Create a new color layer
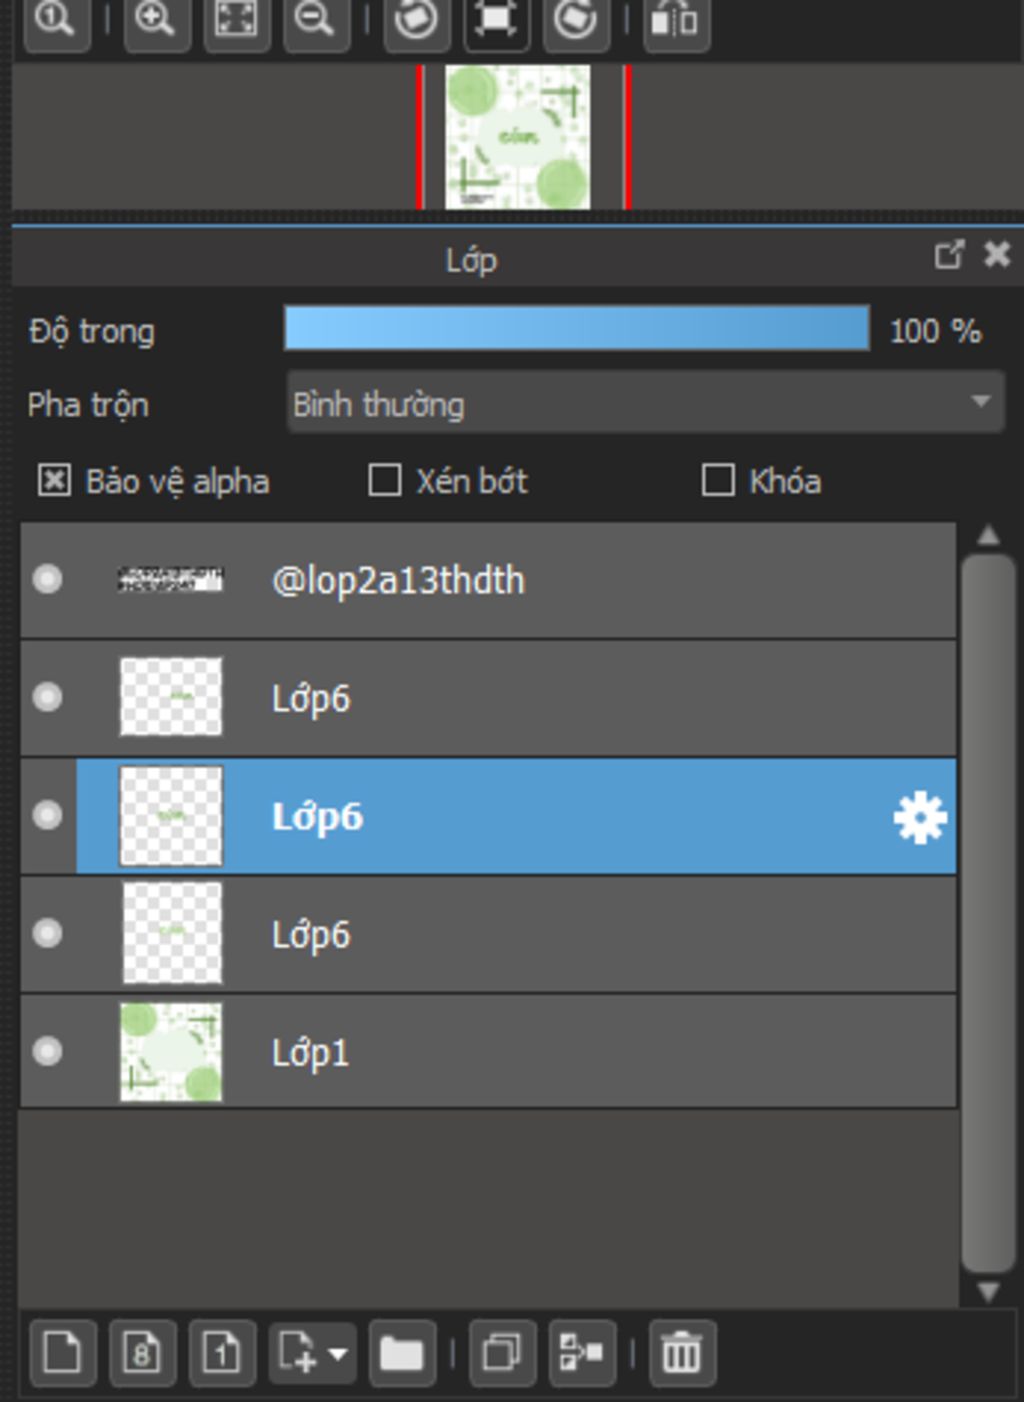Image resolution: width=1024 pixels, height=1402 pixels. [62, 1353]
